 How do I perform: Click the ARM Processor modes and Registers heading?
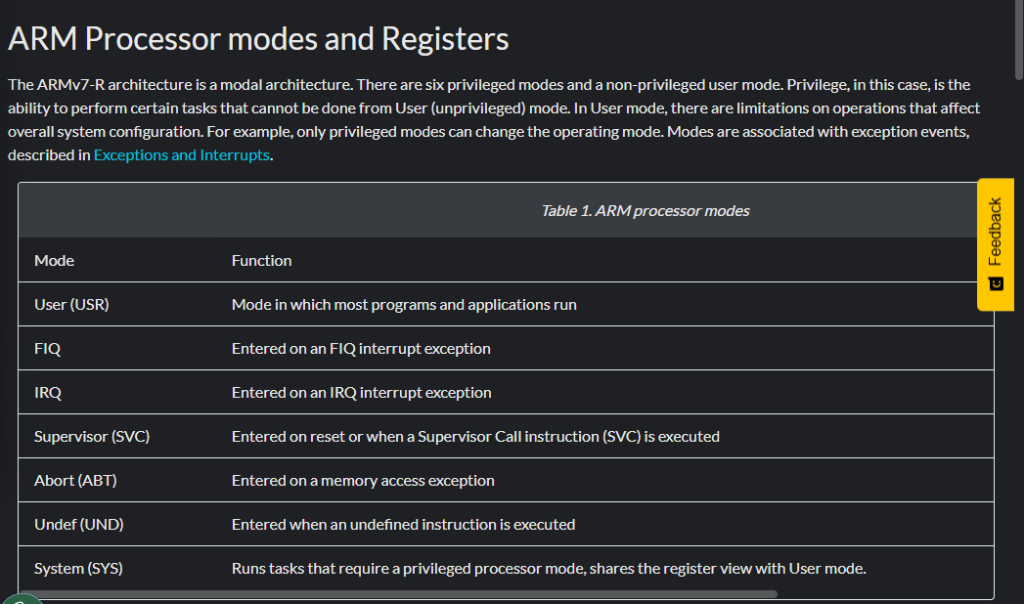258,39
